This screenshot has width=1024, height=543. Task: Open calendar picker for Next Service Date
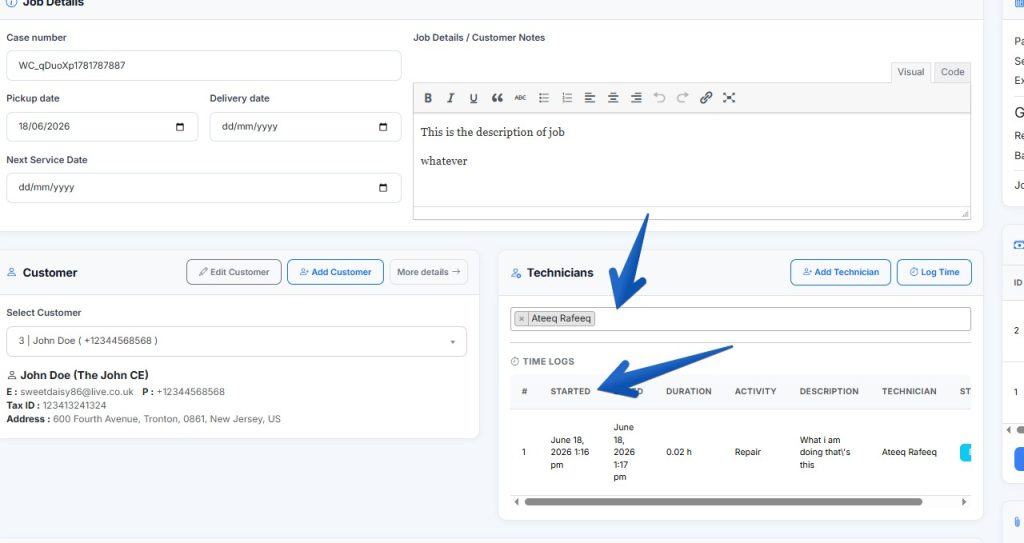tap(383, 188)
